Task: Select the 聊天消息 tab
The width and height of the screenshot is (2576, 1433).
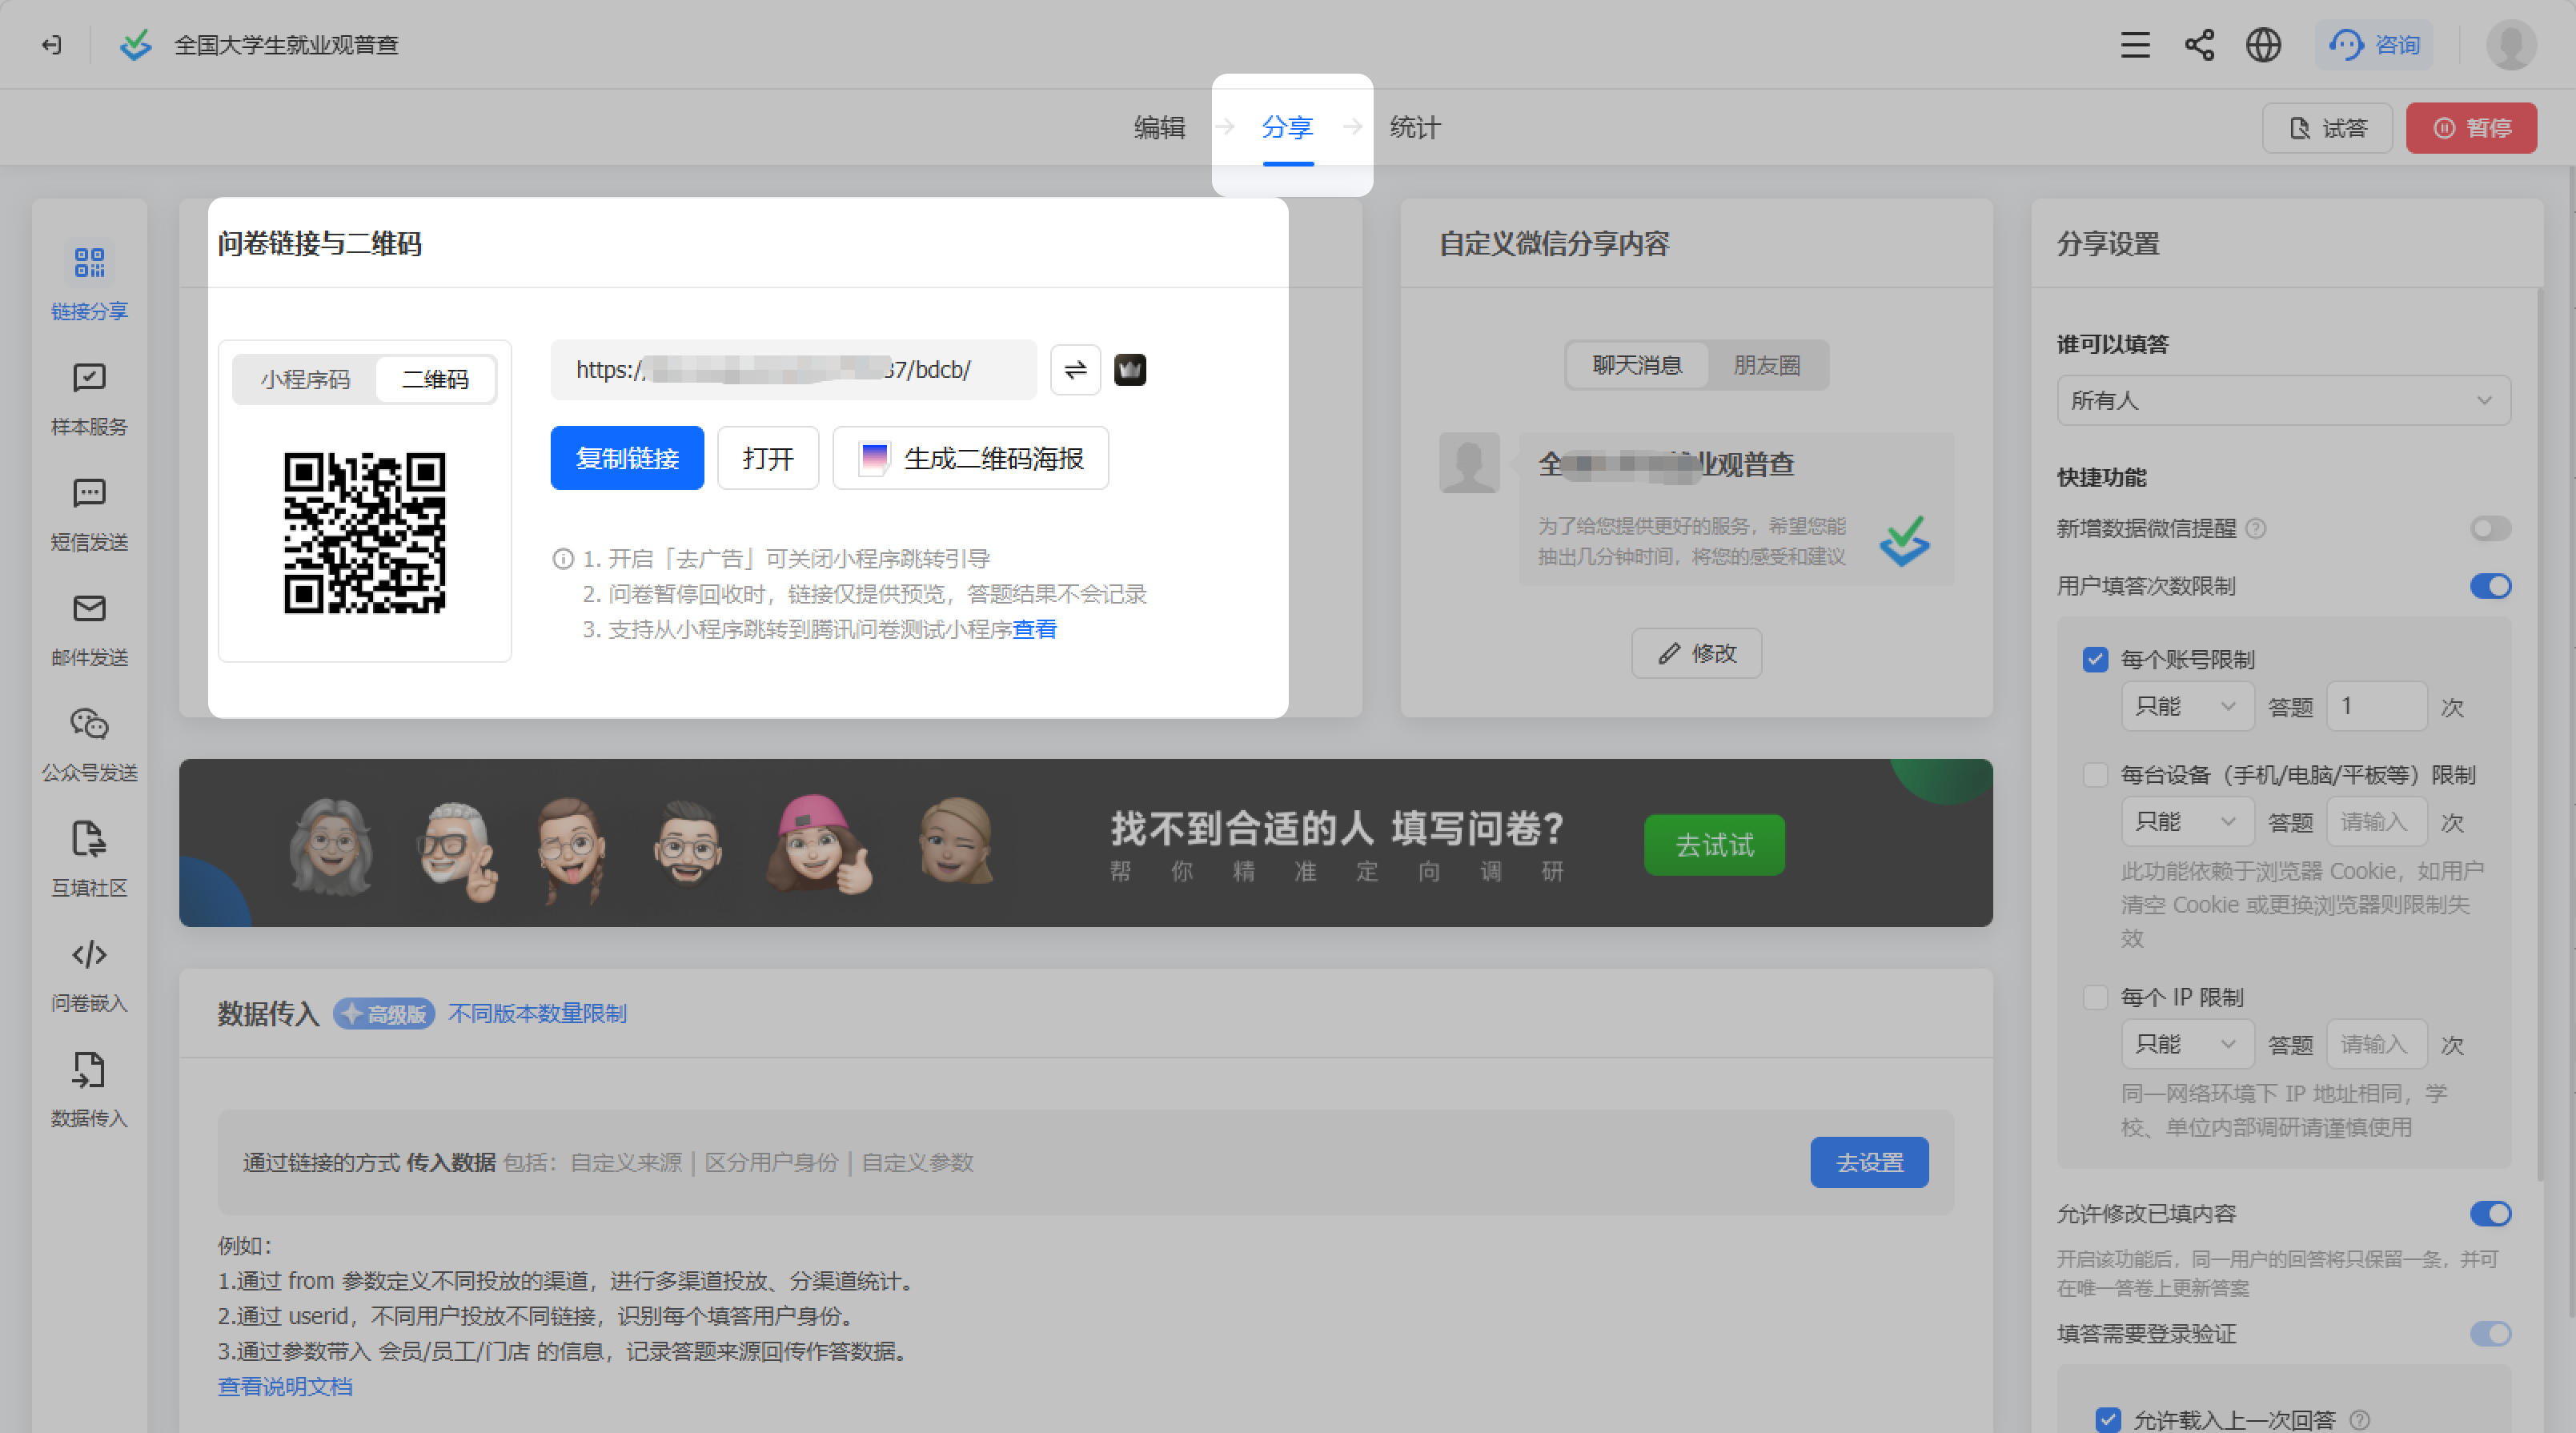Action: point(1637,365)
